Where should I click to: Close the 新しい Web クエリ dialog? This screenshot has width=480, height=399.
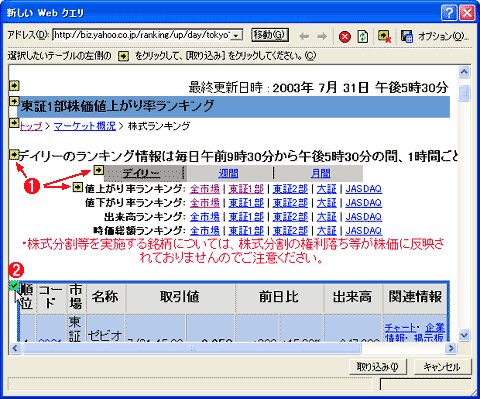point(467,13)
